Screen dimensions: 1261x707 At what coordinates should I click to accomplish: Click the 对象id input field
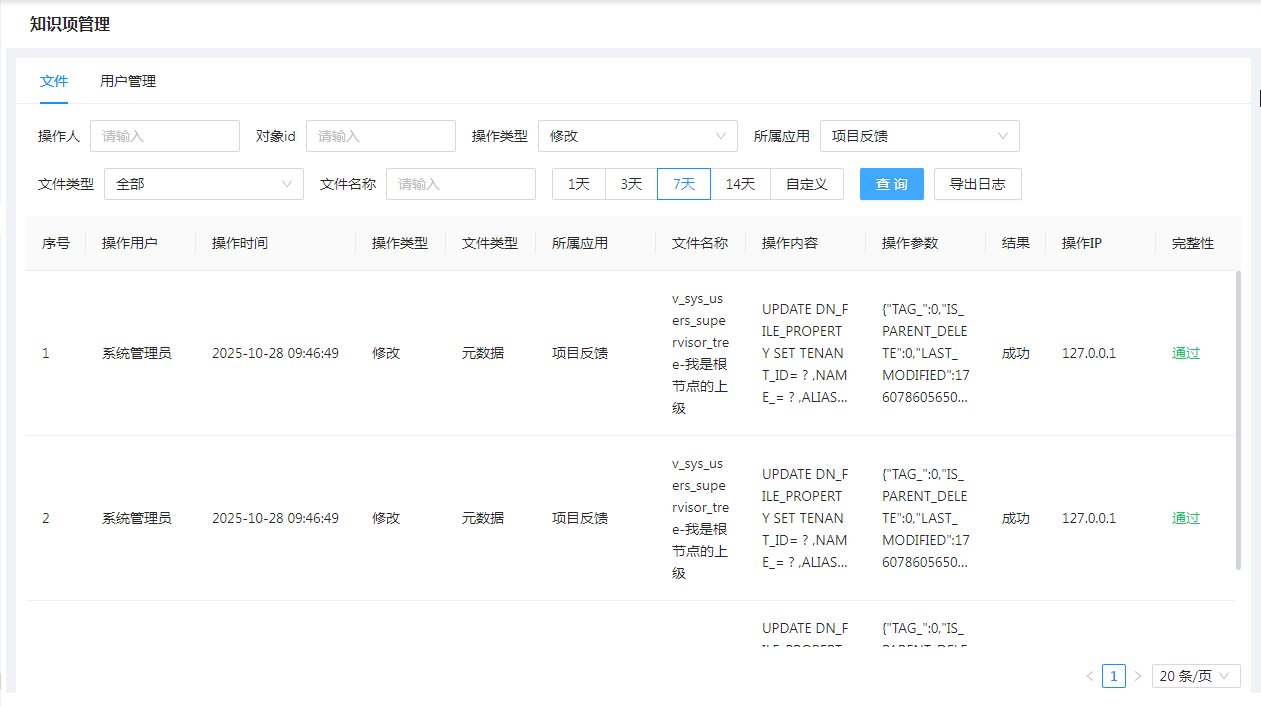pyautogui.click(x=380, y=136)
